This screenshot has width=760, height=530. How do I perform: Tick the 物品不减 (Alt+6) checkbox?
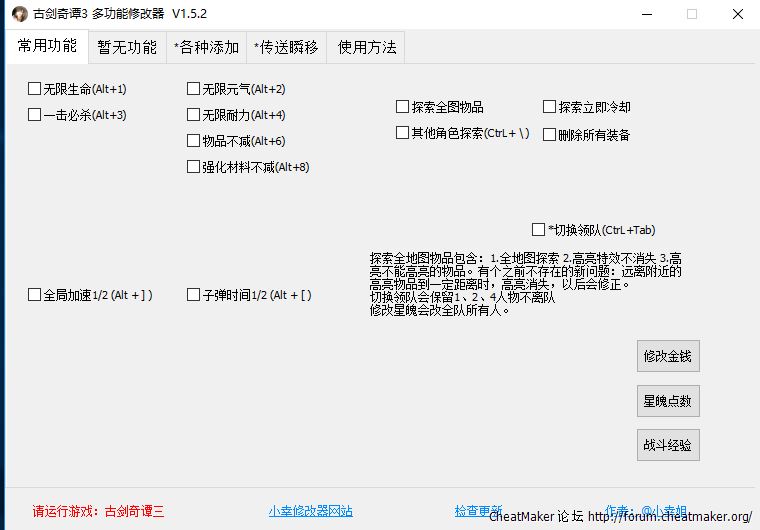pyautogui.click(x=194, y=141)
